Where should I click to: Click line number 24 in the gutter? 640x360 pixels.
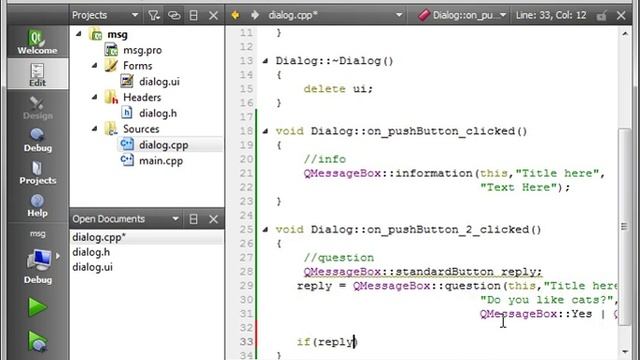(x=246, y=215)
